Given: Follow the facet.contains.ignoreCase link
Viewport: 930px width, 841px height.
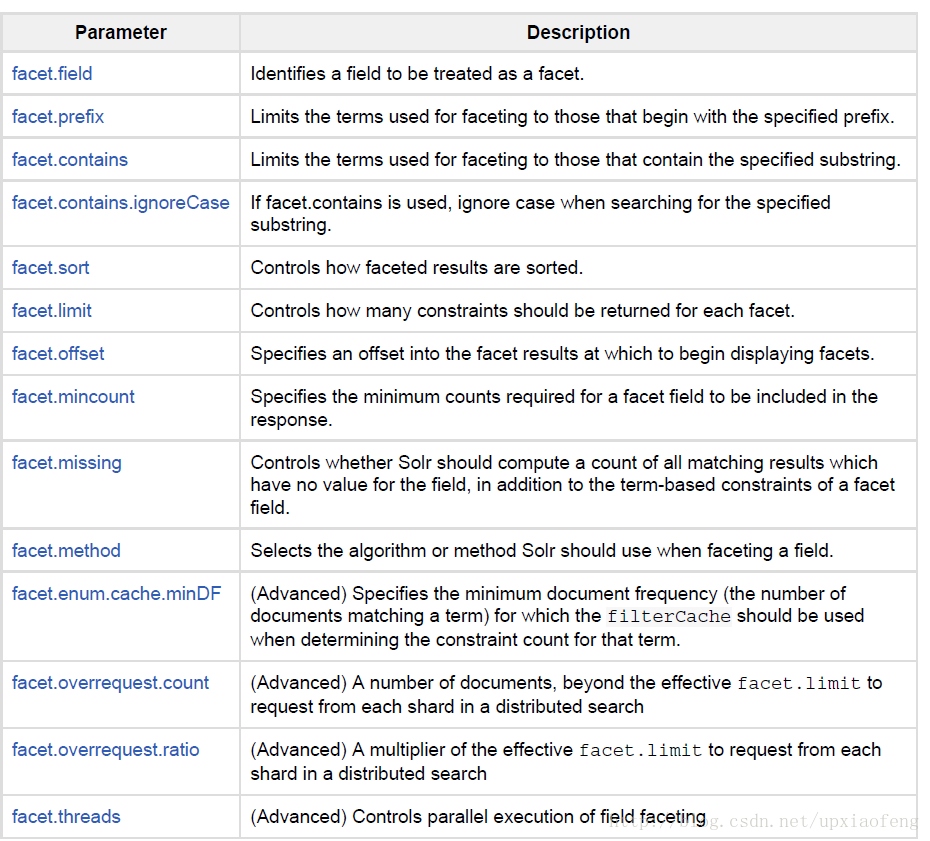Looking at the screenshot, I should pos(120,203).
